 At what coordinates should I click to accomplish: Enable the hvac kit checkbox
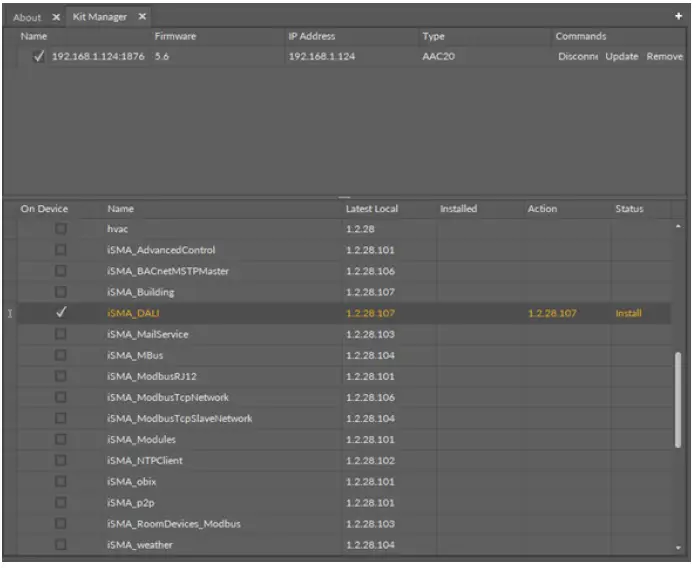pos(61,229)
